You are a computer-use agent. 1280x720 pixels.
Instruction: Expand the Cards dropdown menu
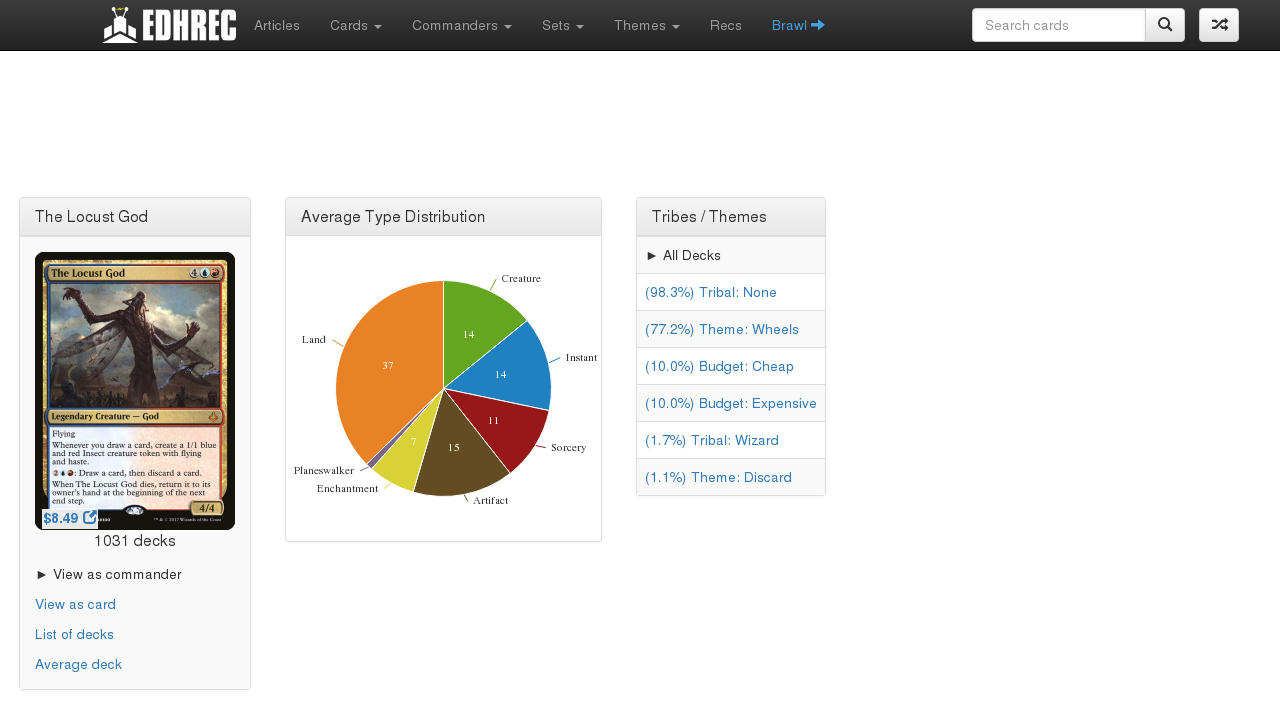pyautogui.click(x=356, y=25)
